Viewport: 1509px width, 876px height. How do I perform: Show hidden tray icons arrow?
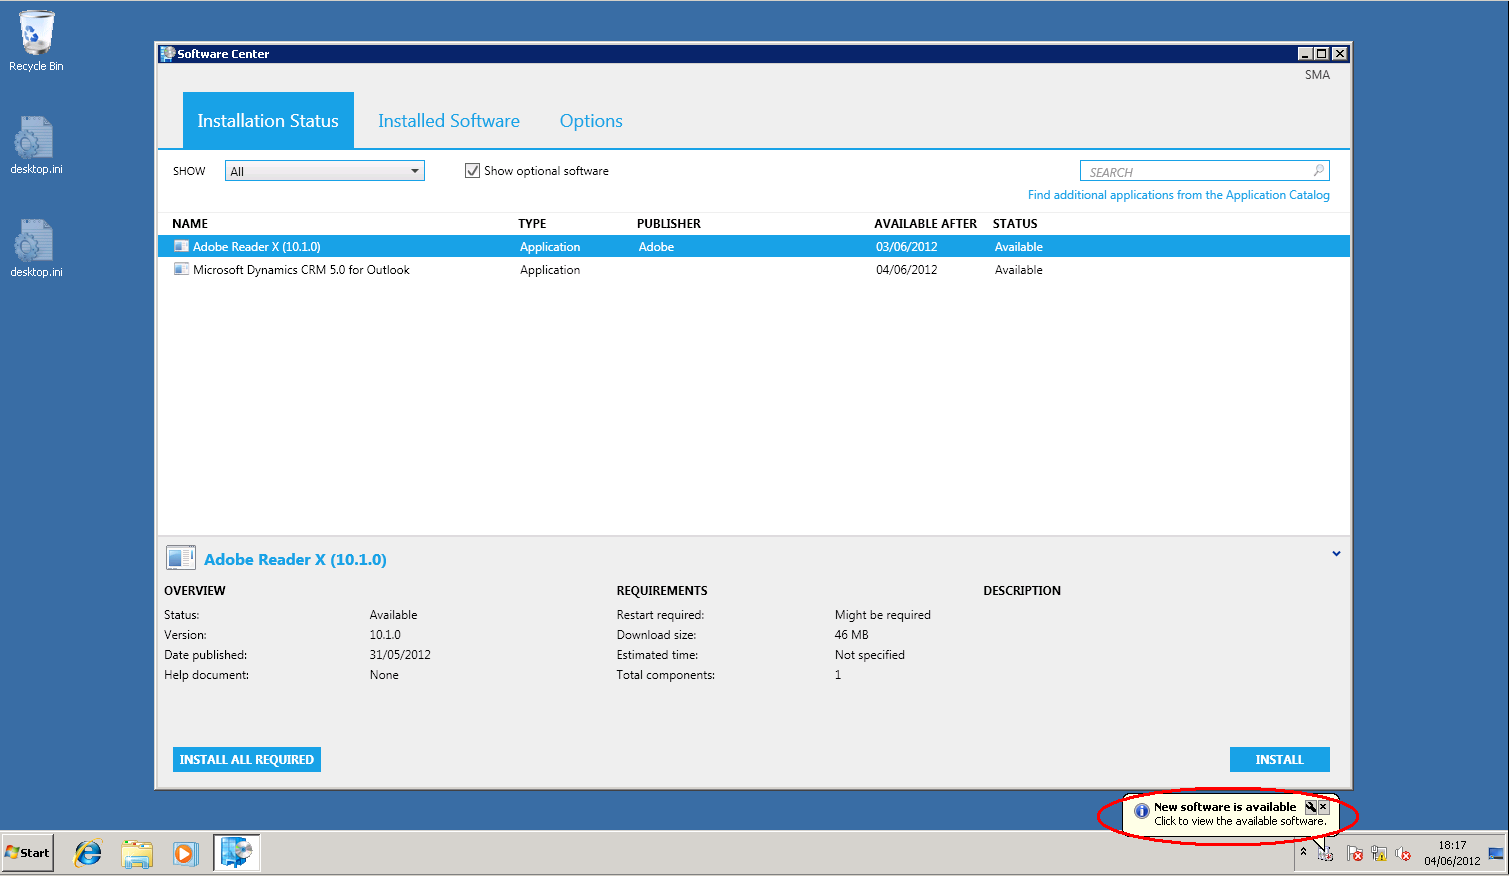pos(1303,852)
